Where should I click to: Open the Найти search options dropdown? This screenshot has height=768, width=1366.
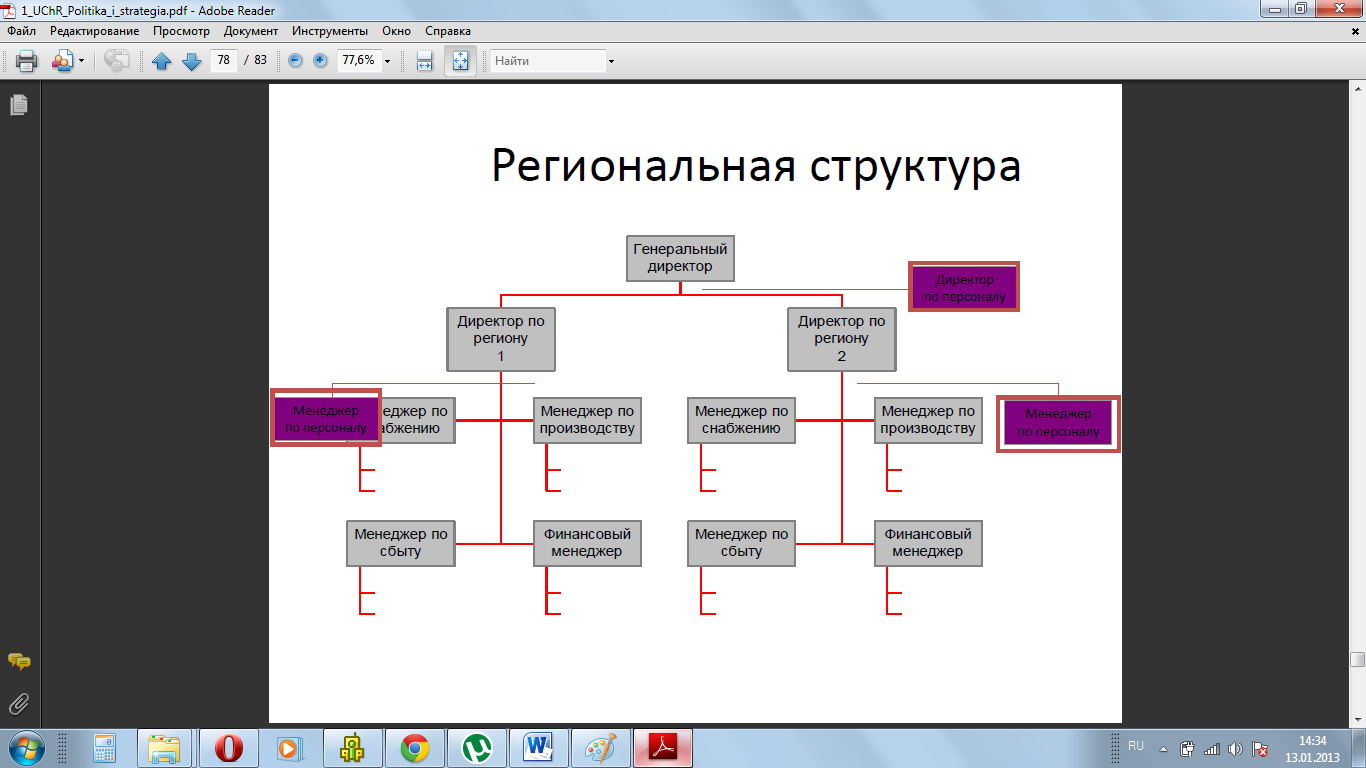tap(611, 61)
